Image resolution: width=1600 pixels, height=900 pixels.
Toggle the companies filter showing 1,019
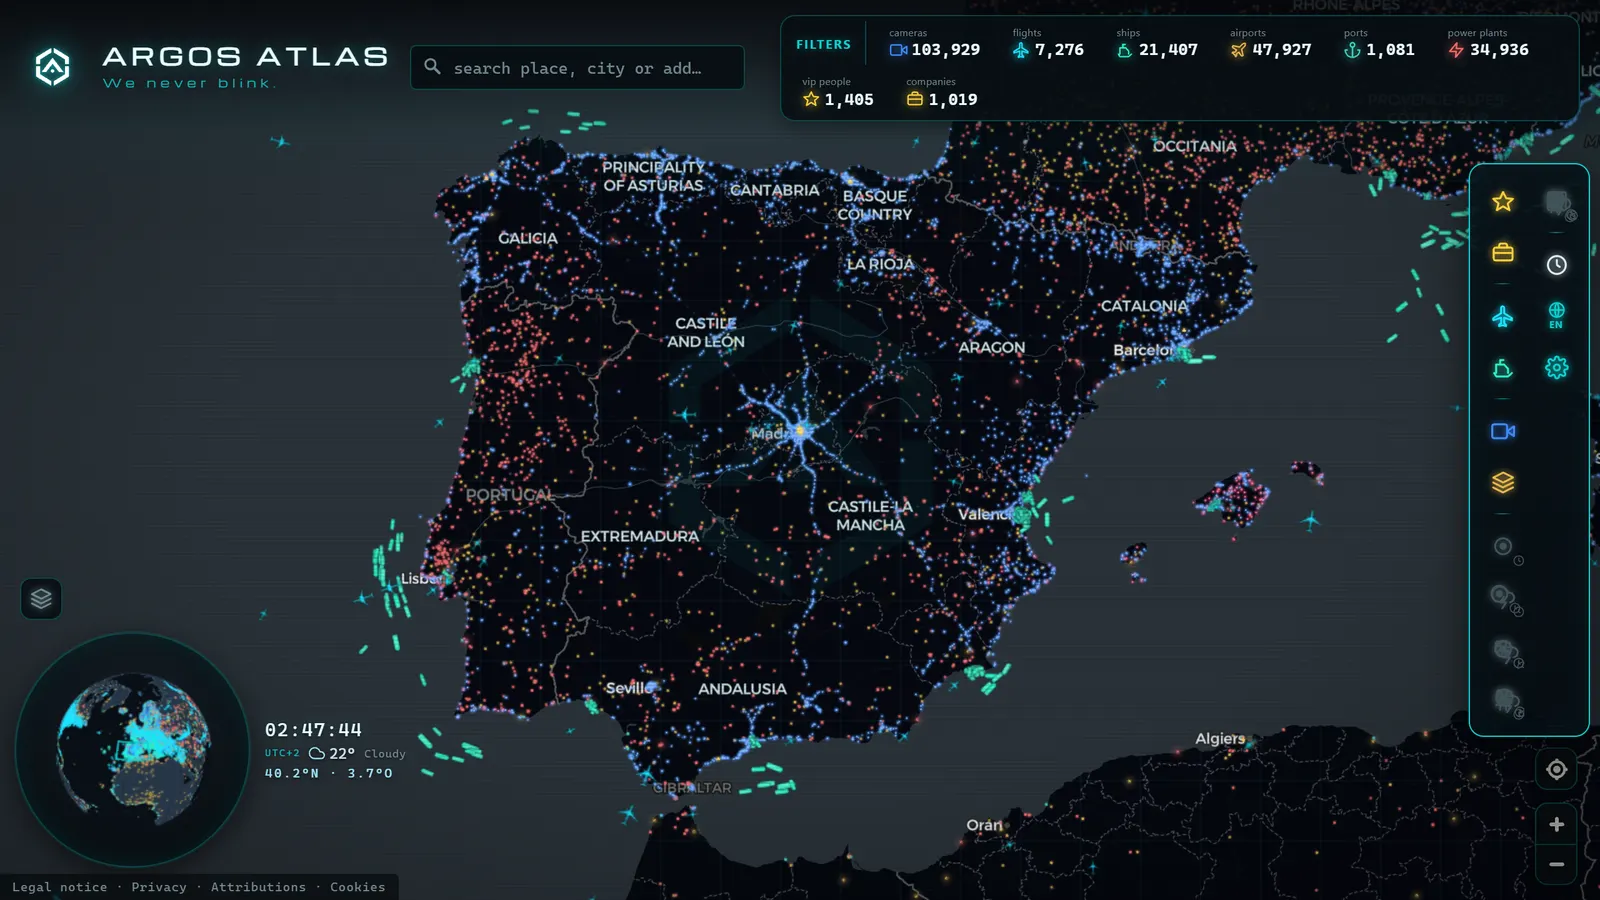point(942,93)
